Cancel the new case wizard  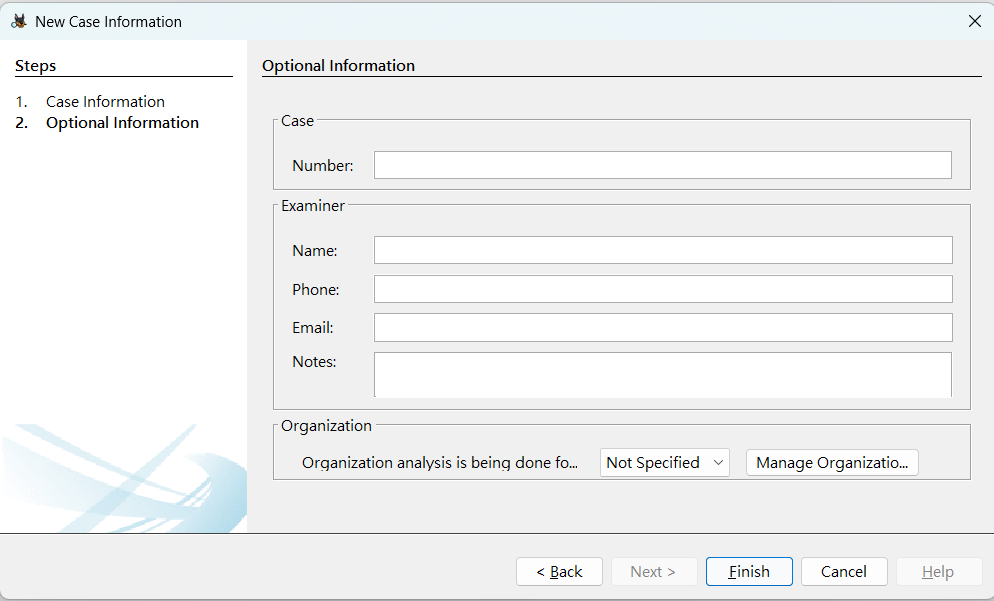844,572
